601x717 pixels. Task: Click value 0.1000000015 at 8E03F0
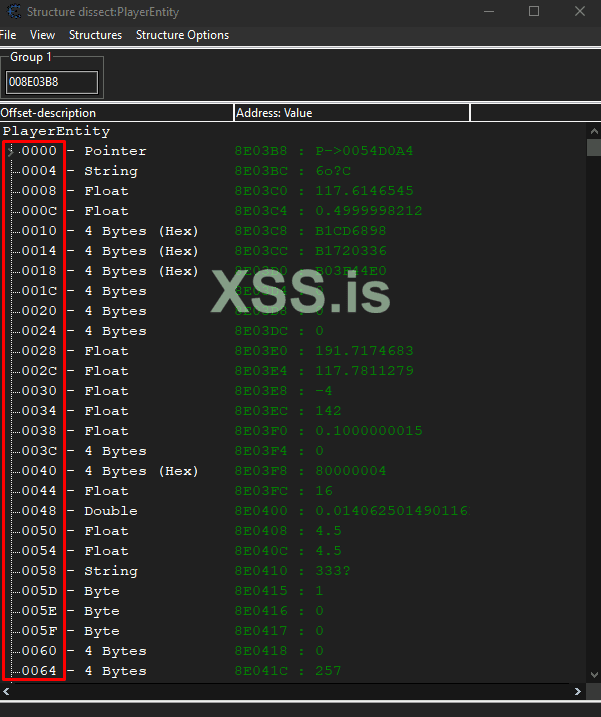tap(369, 431)
